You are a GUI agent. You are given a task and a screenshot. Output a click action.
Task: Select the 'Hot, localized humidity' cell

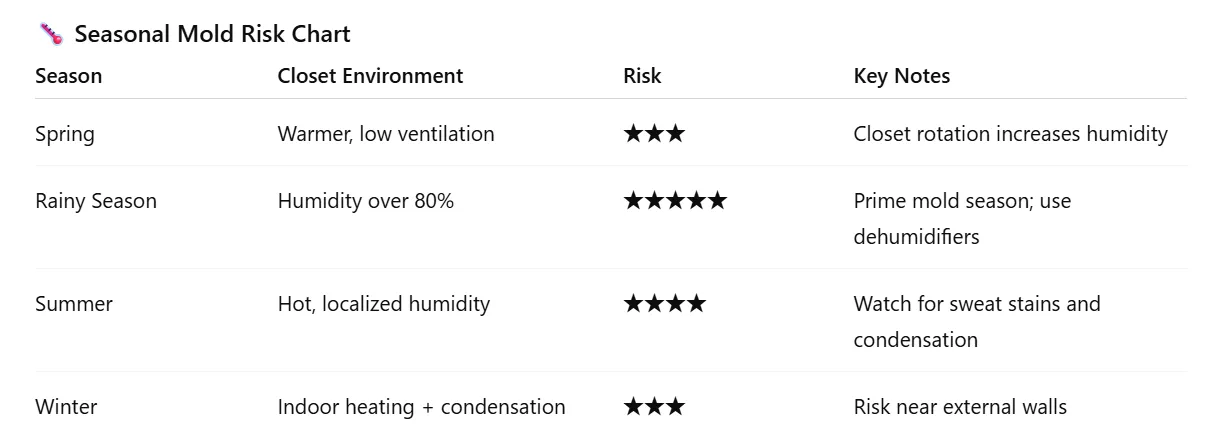click(x=384, y=303)
